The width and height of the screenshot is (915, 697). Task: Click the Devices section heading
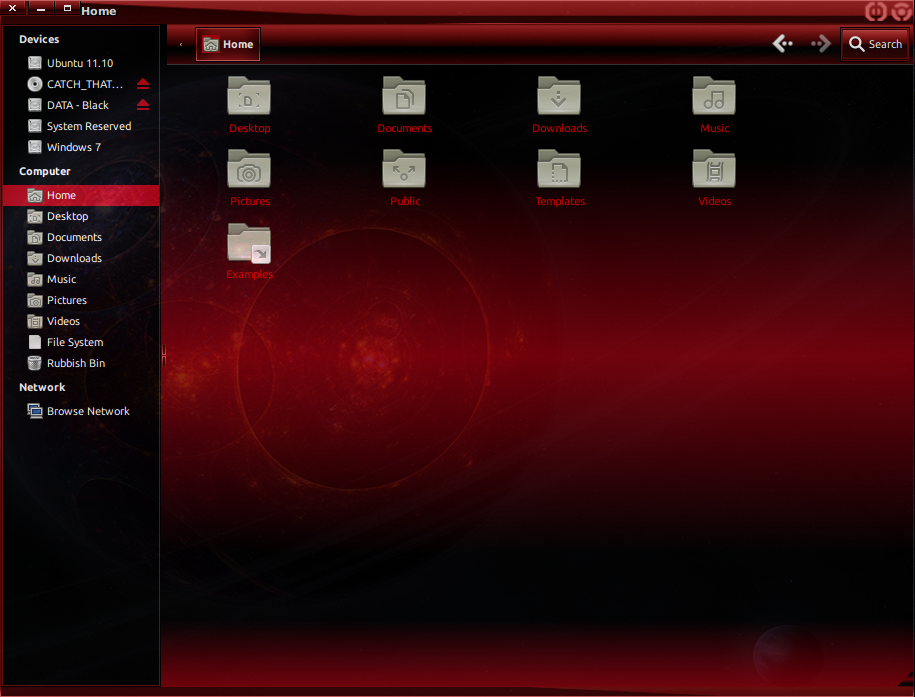pyautogui.click(x=39, y=39)
